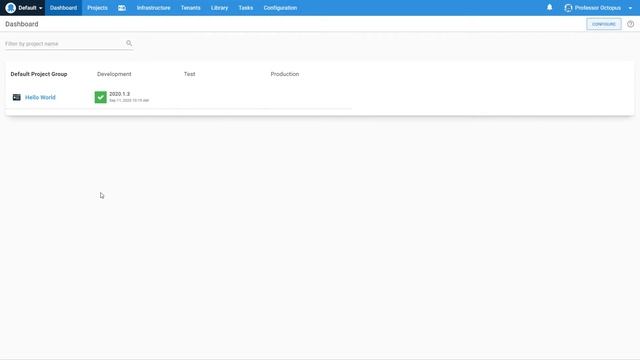Screen dimensions: 640x360
Task: Navigate to Tenants
Action: [x=191, y=8]
